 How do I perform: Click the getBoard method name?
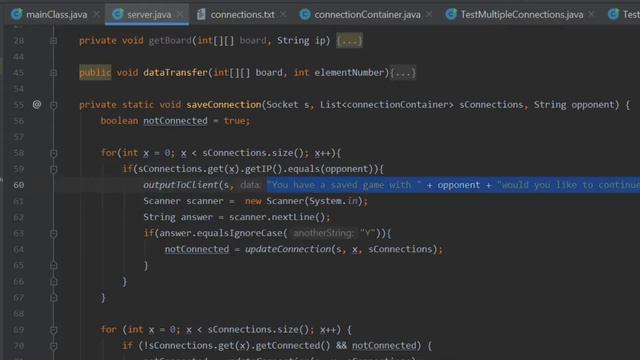click(170, 40)
